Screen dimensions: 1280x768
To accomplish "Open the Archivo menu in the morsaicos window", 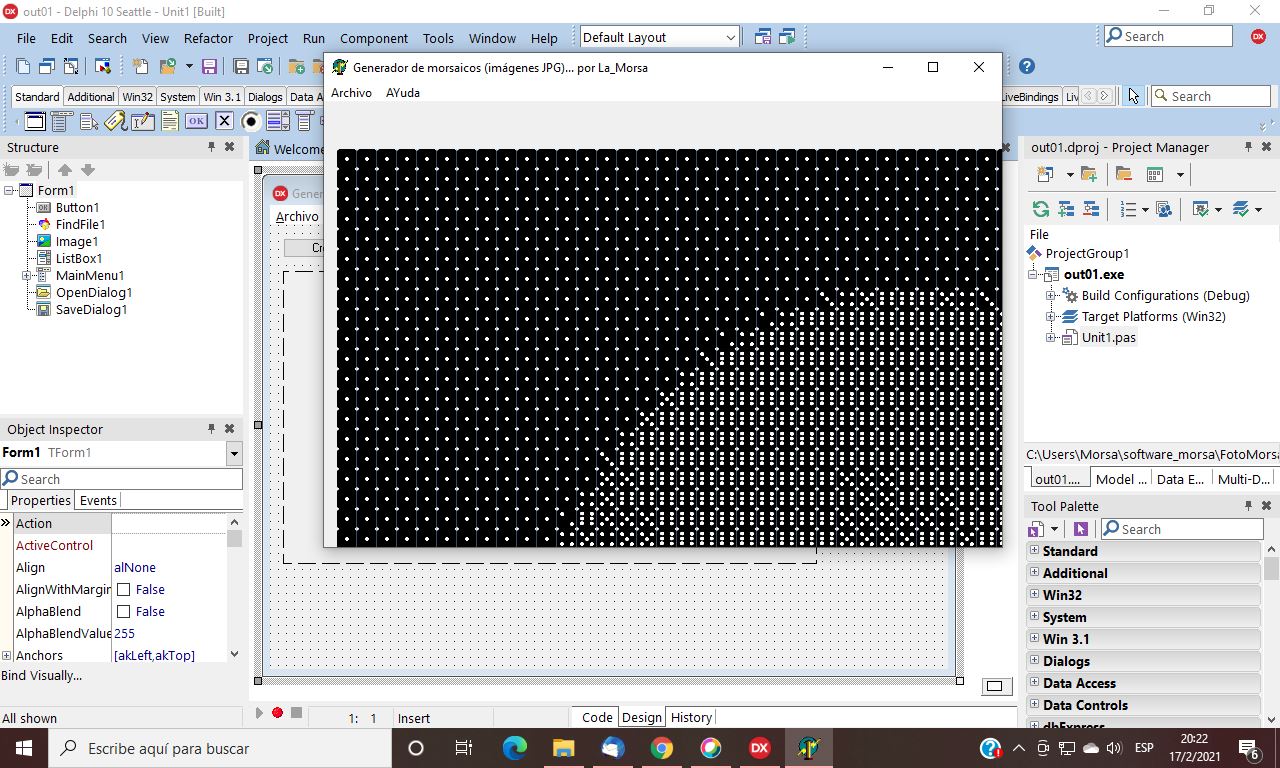I will click(351, 93).
